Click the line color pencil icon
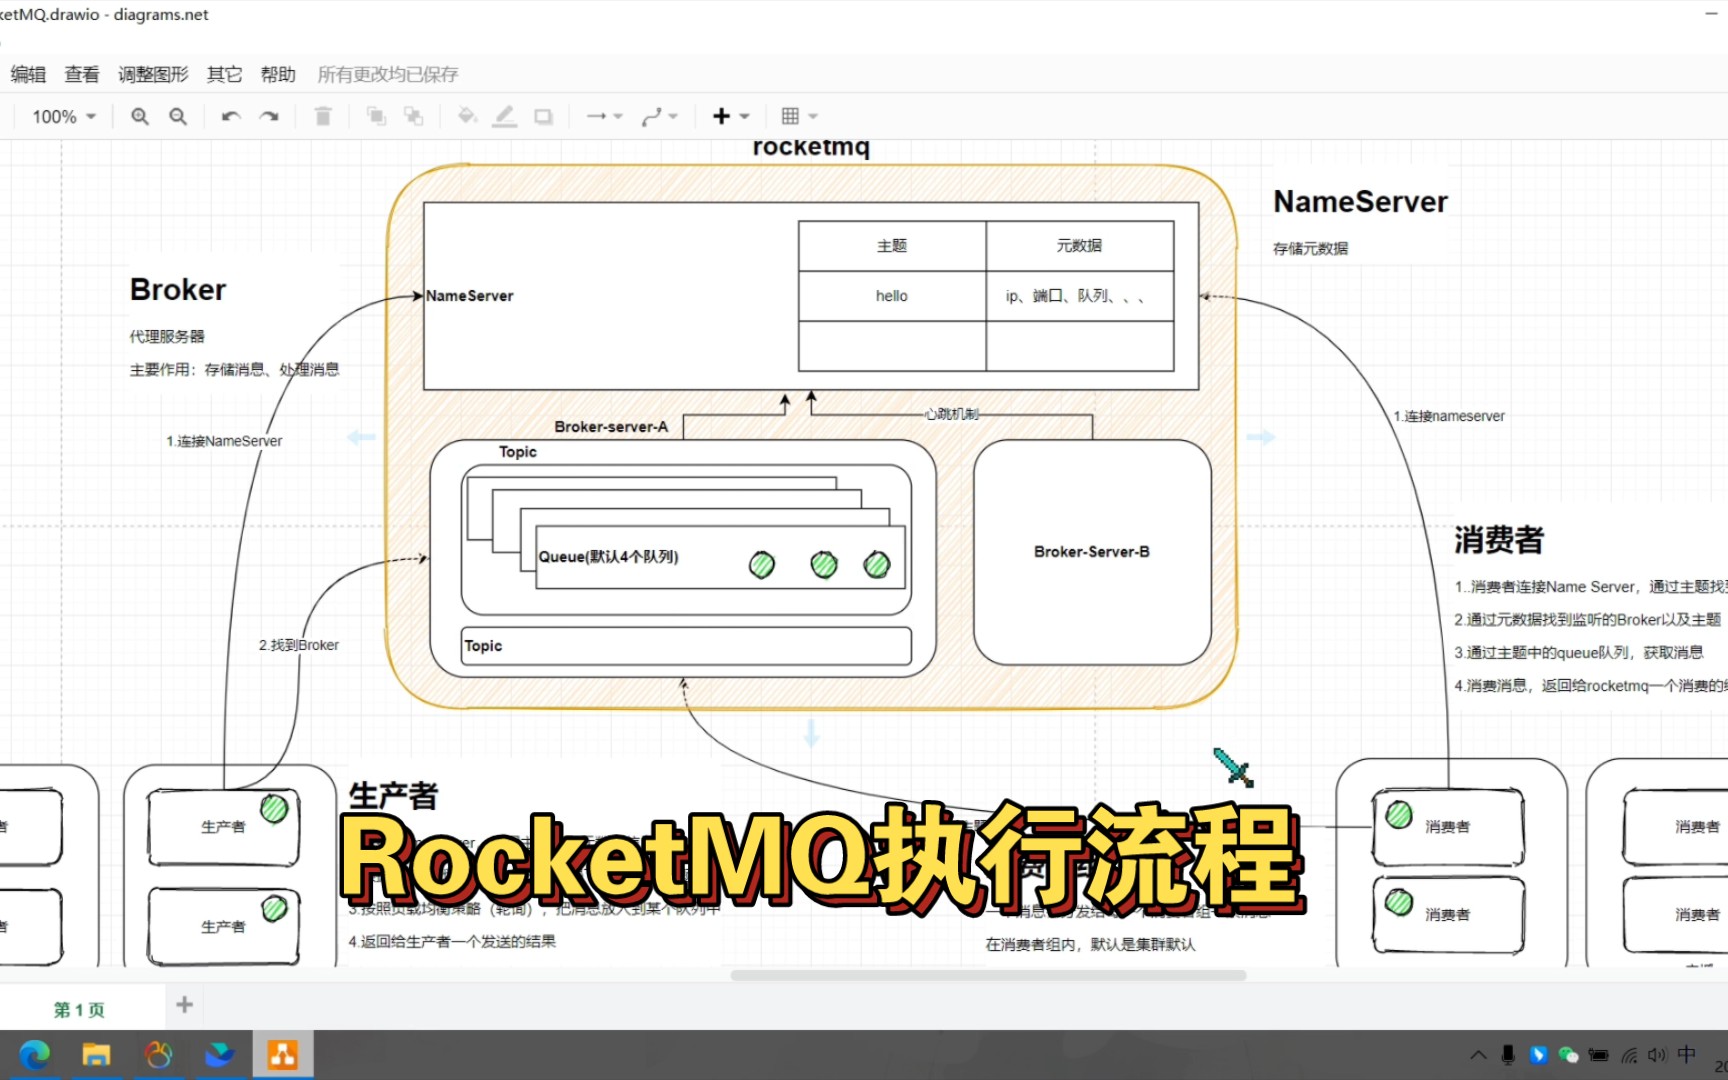The image size is (1728, 1080). (x=505, y=116)
